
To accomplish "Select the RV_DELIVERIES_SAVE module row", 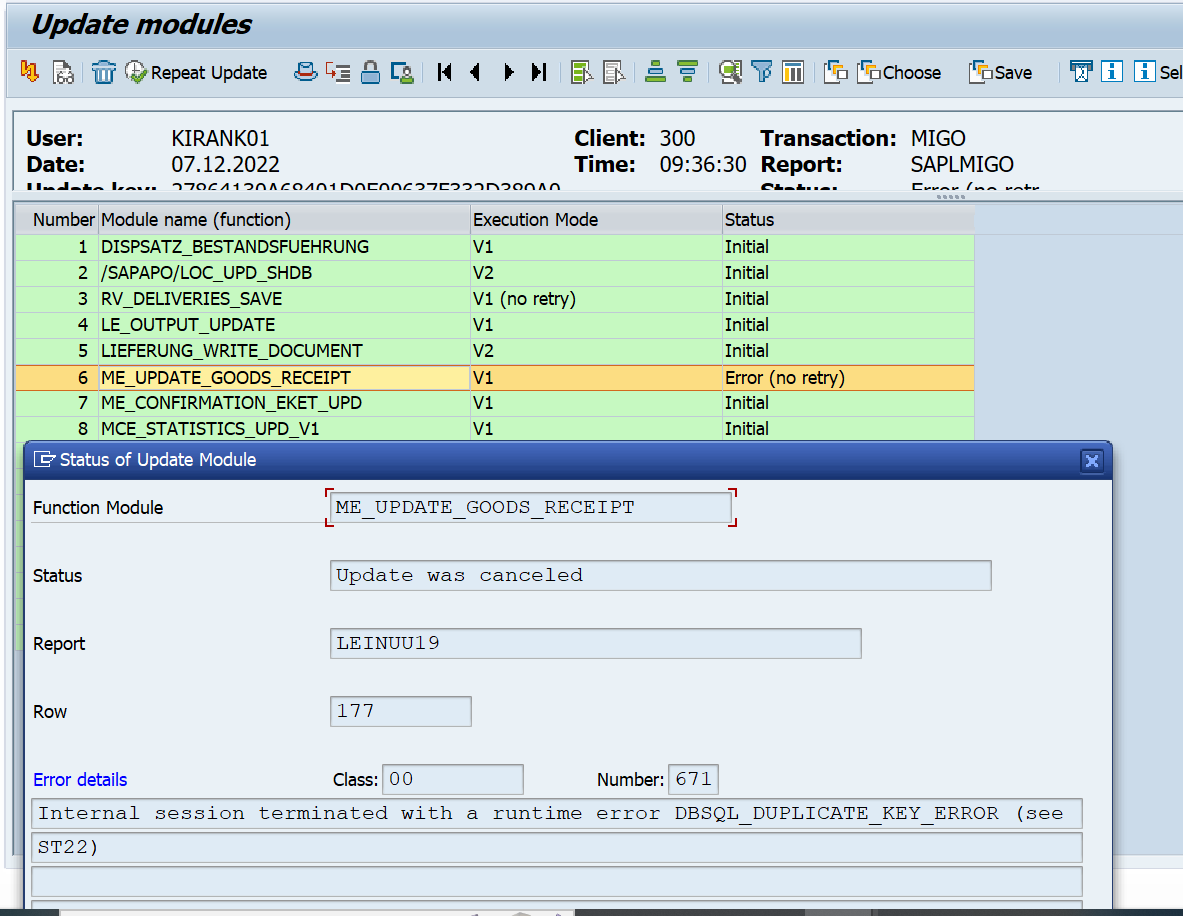I will (x=192, y=299).
